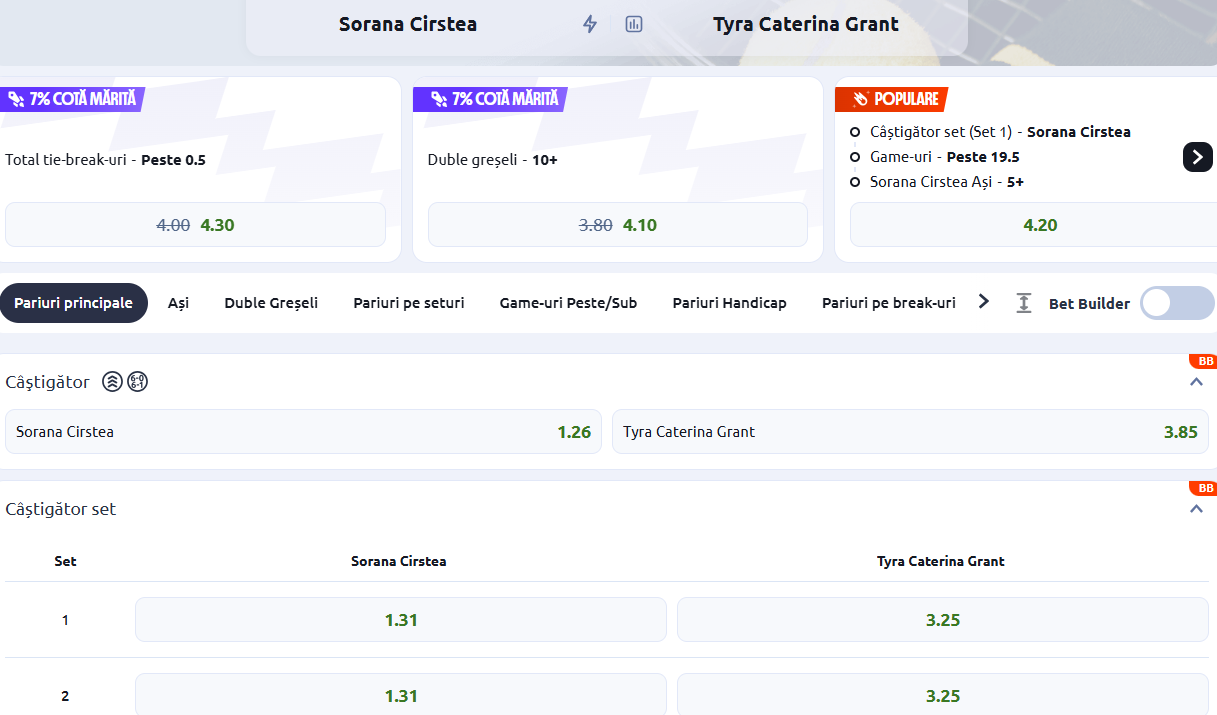Enable the Bet Builder toggle switch

click(1177, 303)
